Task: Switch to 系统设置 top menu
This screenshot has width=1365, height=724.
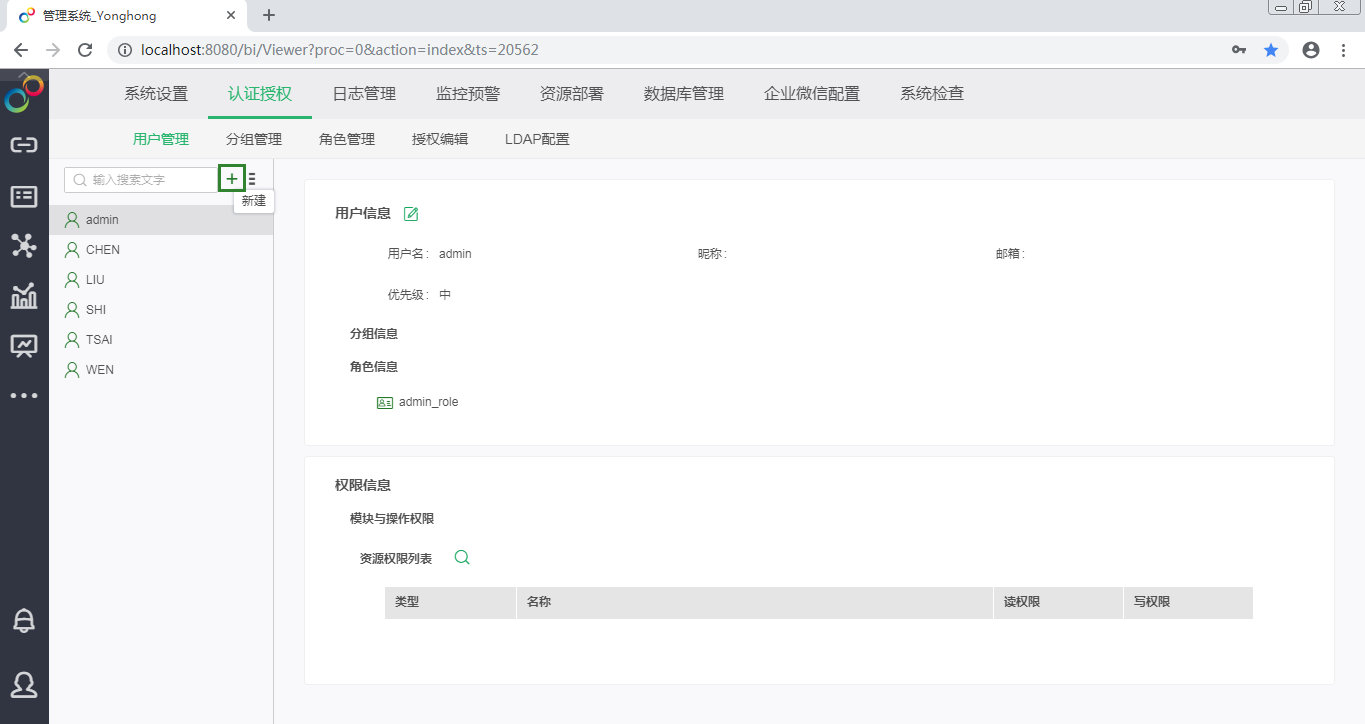Action: (x=156, y=94)
